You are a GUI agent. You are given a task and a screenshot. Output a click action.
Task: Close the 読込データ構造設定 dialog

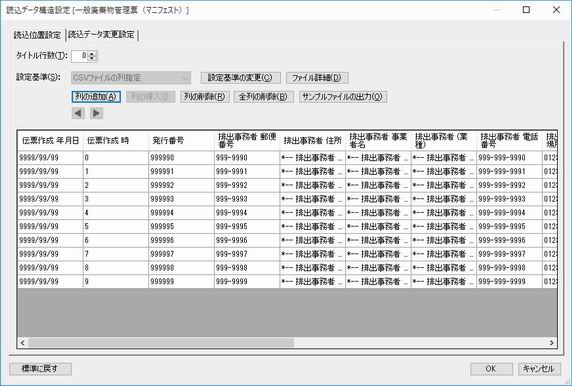click(556, 10)
